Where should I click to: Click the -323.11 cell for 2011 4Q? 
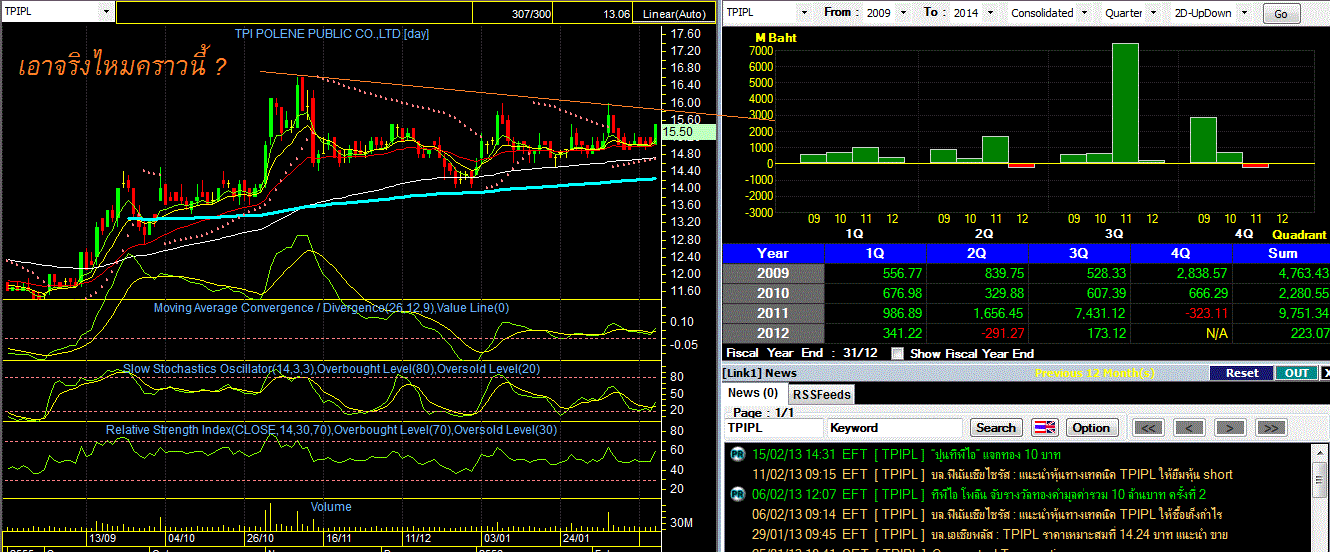coord(1181,313)
